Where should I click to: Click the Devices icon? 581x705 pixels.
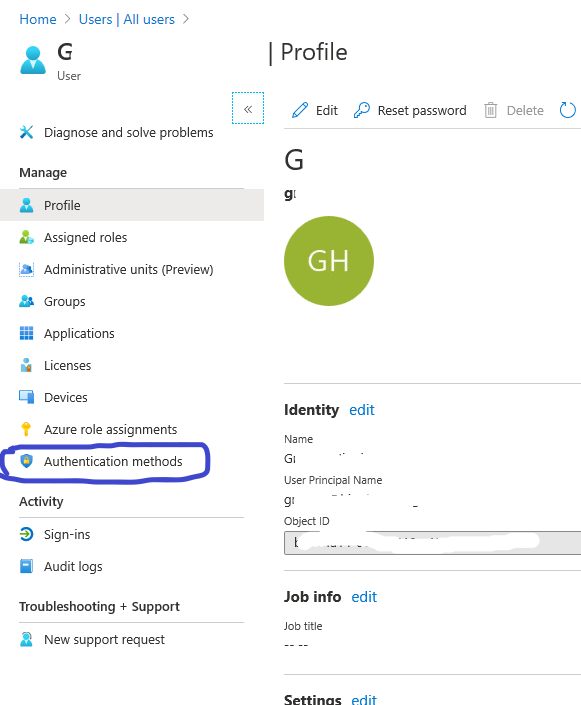pos(27,397)
